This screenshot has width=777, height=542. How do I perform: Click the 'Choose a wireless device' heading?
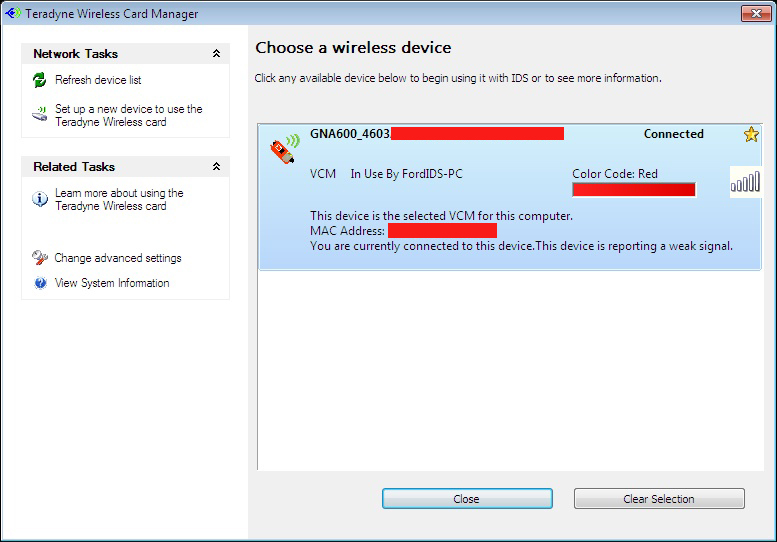coord(353,48)
